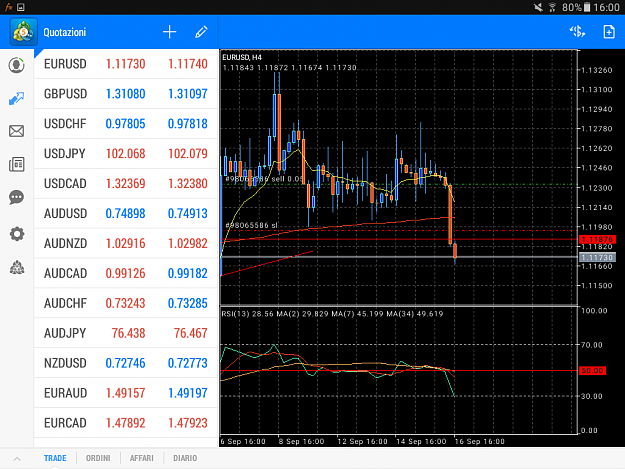Add a new symbol with plus icon
The height and width of the screenshot is (469, 625).
pyautogui.click(x=169, y=32)
